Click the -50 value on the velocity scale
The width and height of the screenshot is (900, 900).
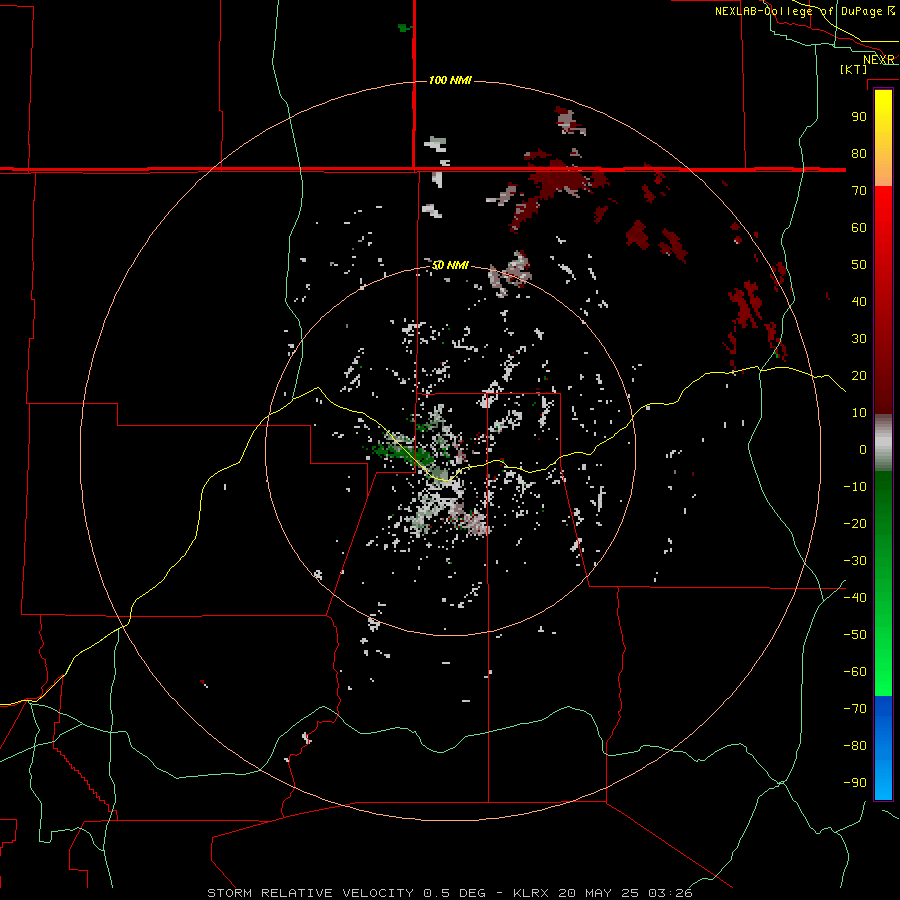click(855, 635)
